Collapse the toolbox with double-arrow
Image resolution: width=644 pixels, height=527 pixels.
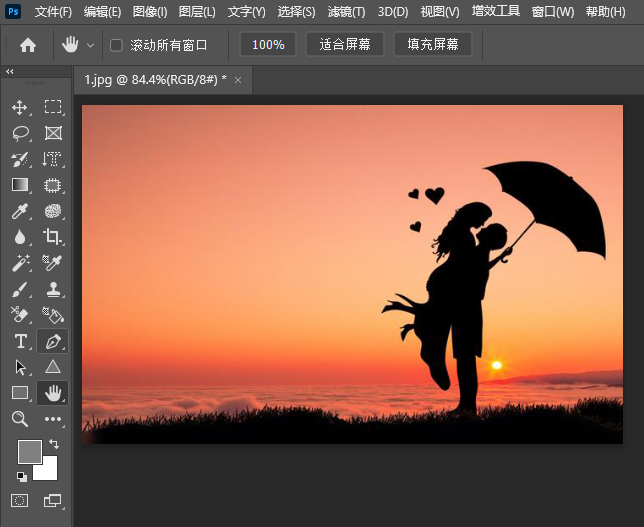pyautogui.click(x=10, y=71)
